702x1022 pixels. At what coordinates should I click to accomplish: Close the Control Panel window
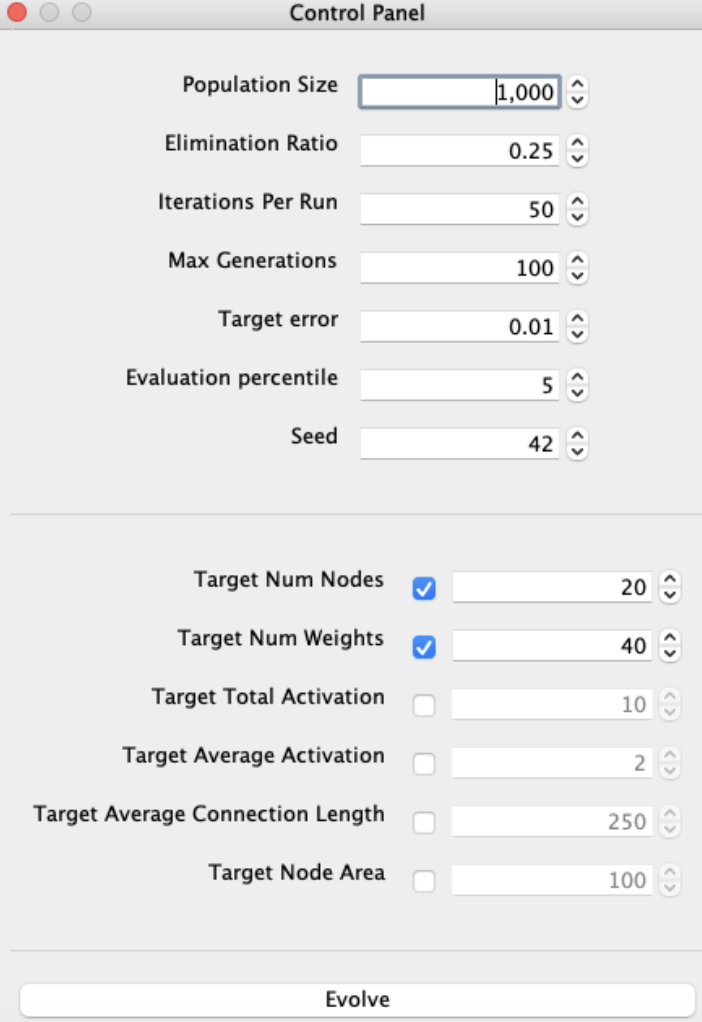tap(18, 13)
